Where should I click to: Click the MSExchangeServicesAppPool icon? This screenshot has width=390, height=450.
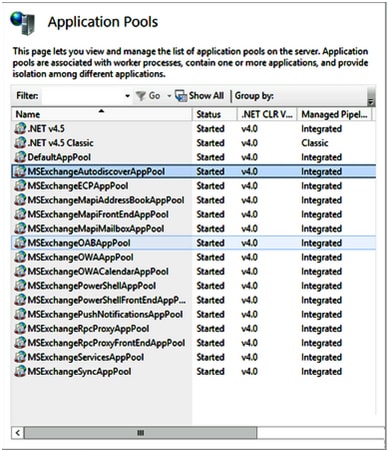click(x=20, y=357)
